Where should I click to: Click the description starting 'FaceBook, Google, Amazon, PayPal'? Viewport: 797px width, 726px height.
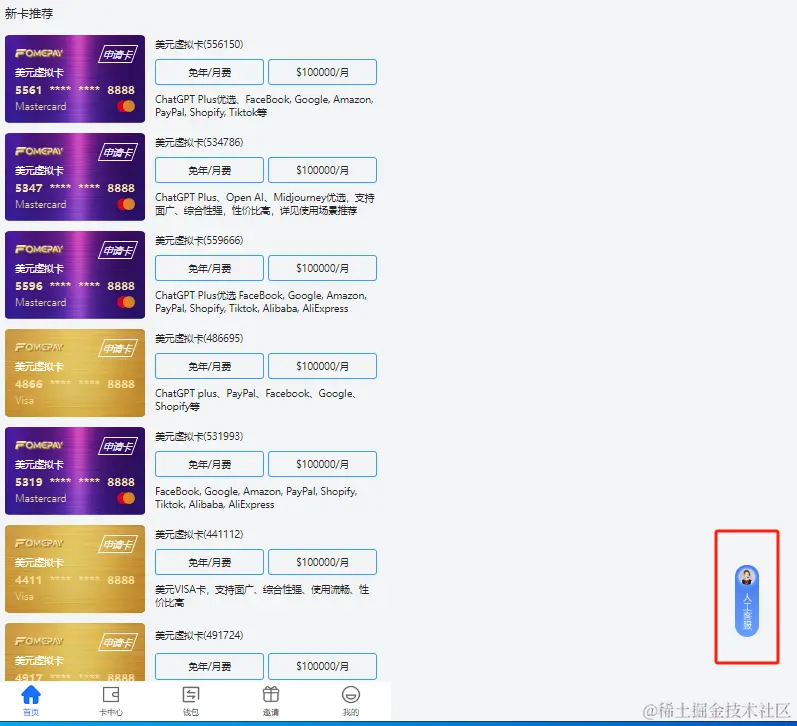(x=256, y=498)
